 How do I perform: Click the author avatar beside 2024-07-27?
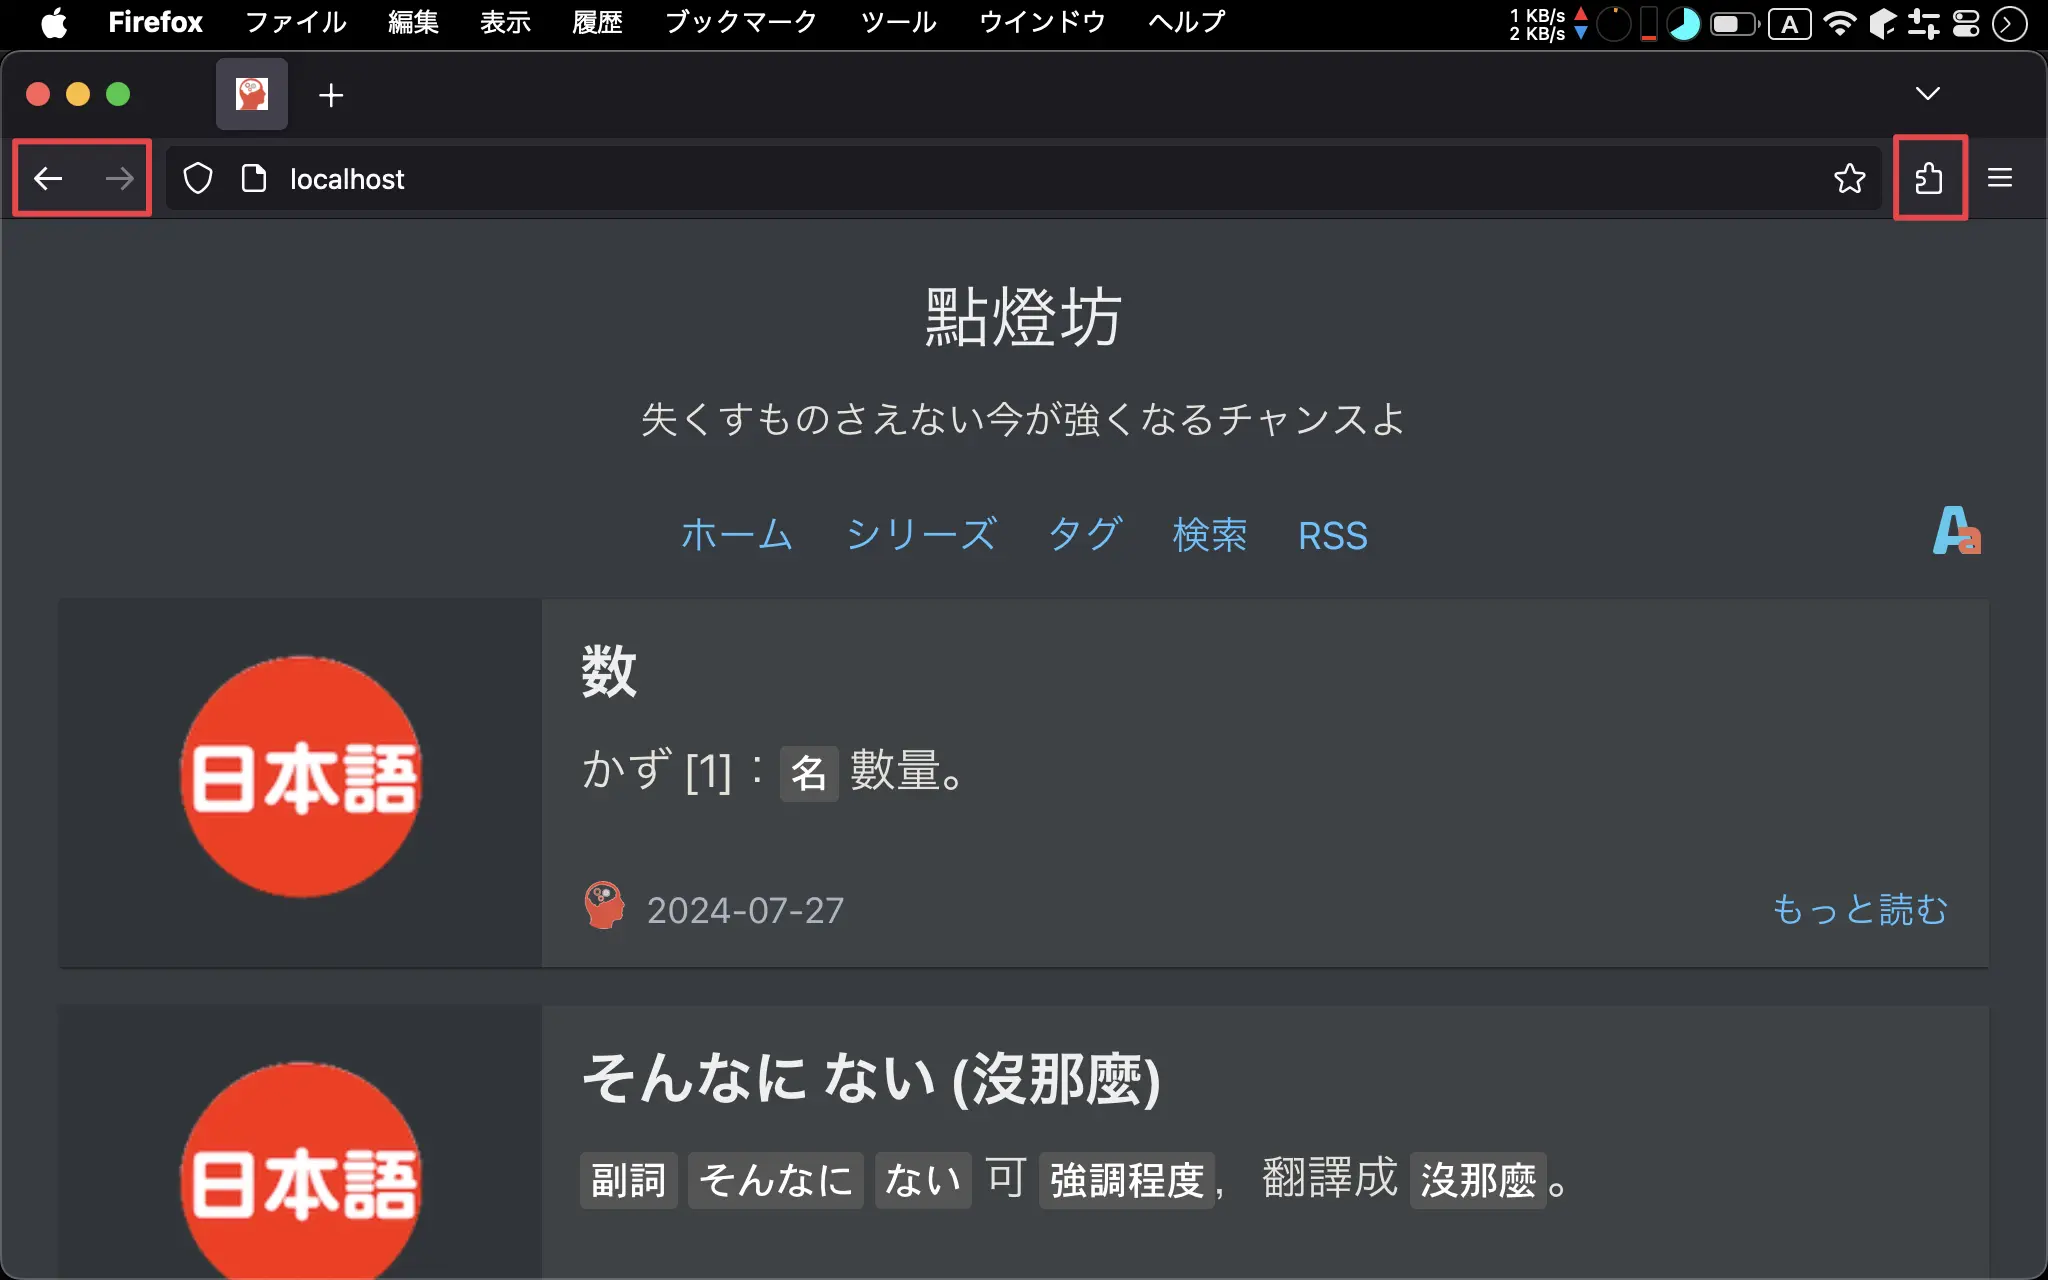point(604,906)
